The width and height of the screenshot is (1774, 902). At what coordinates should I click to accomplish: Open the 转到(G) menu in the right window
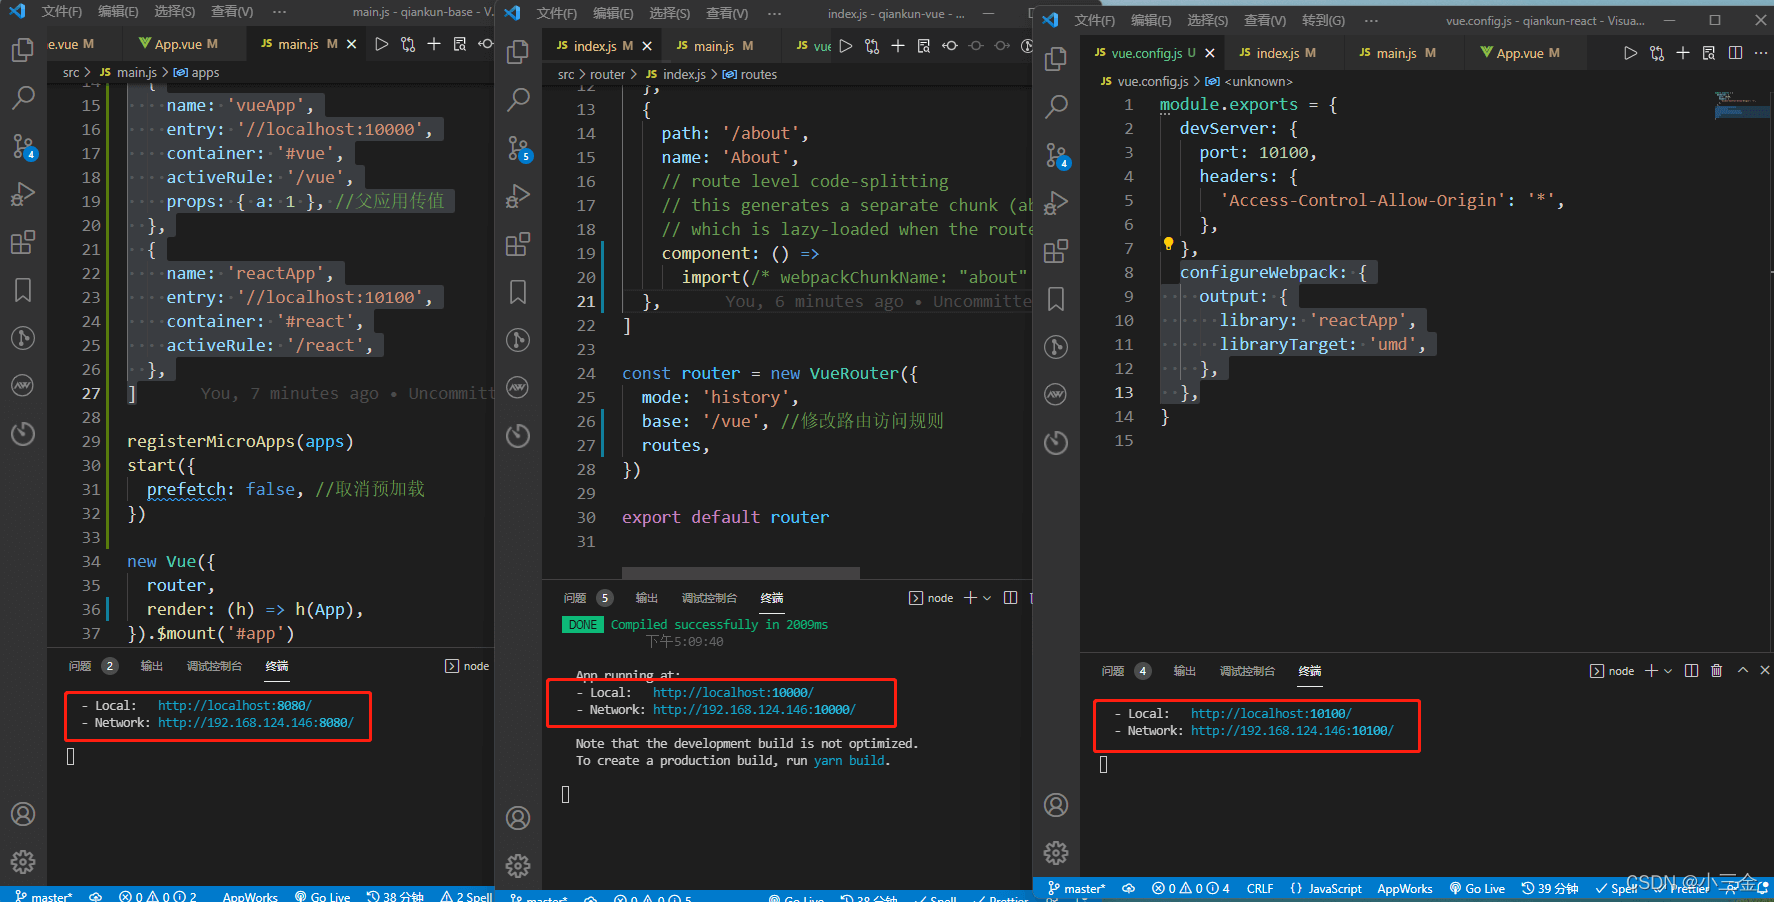[1322, 20]
